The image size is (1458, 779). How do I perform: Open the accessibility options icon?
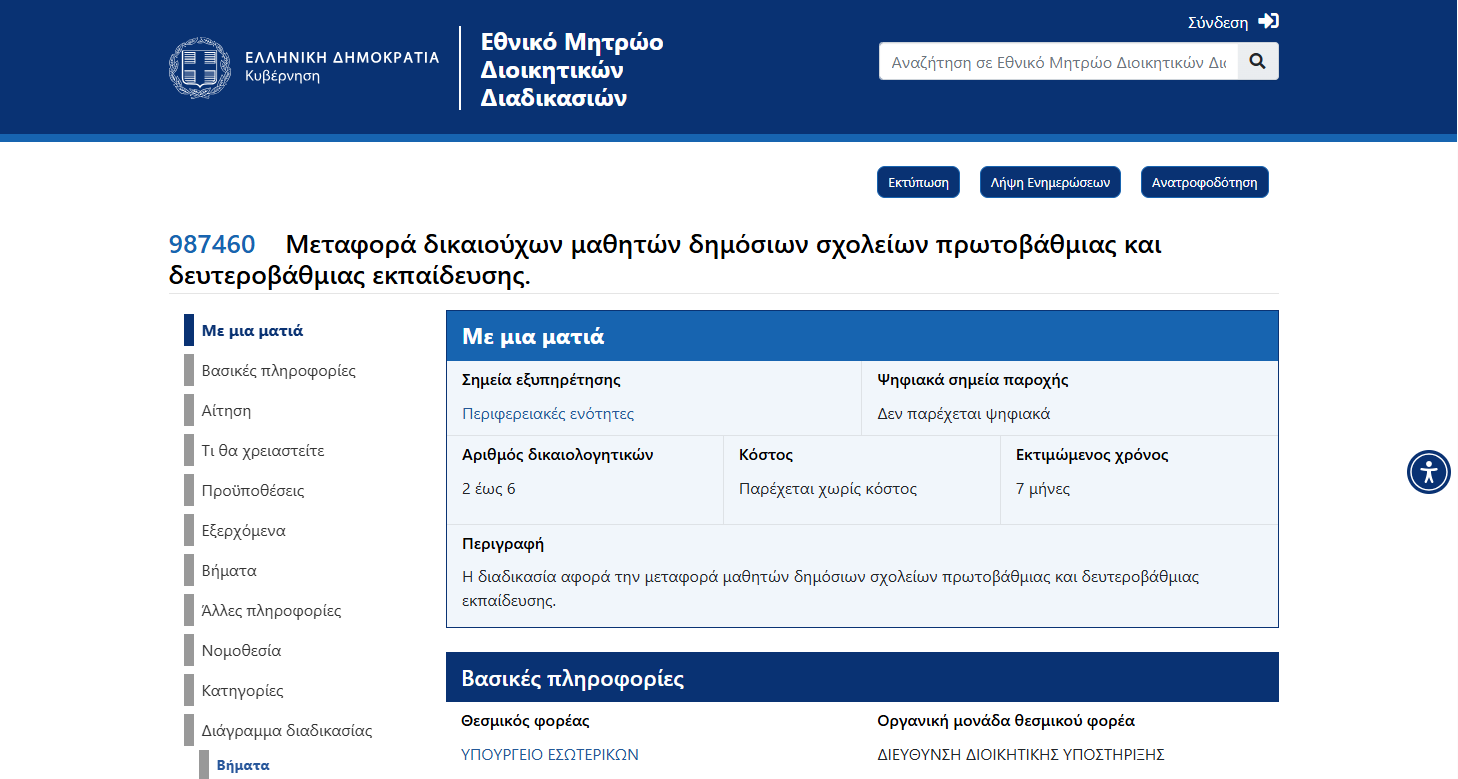pos(1428,471)
